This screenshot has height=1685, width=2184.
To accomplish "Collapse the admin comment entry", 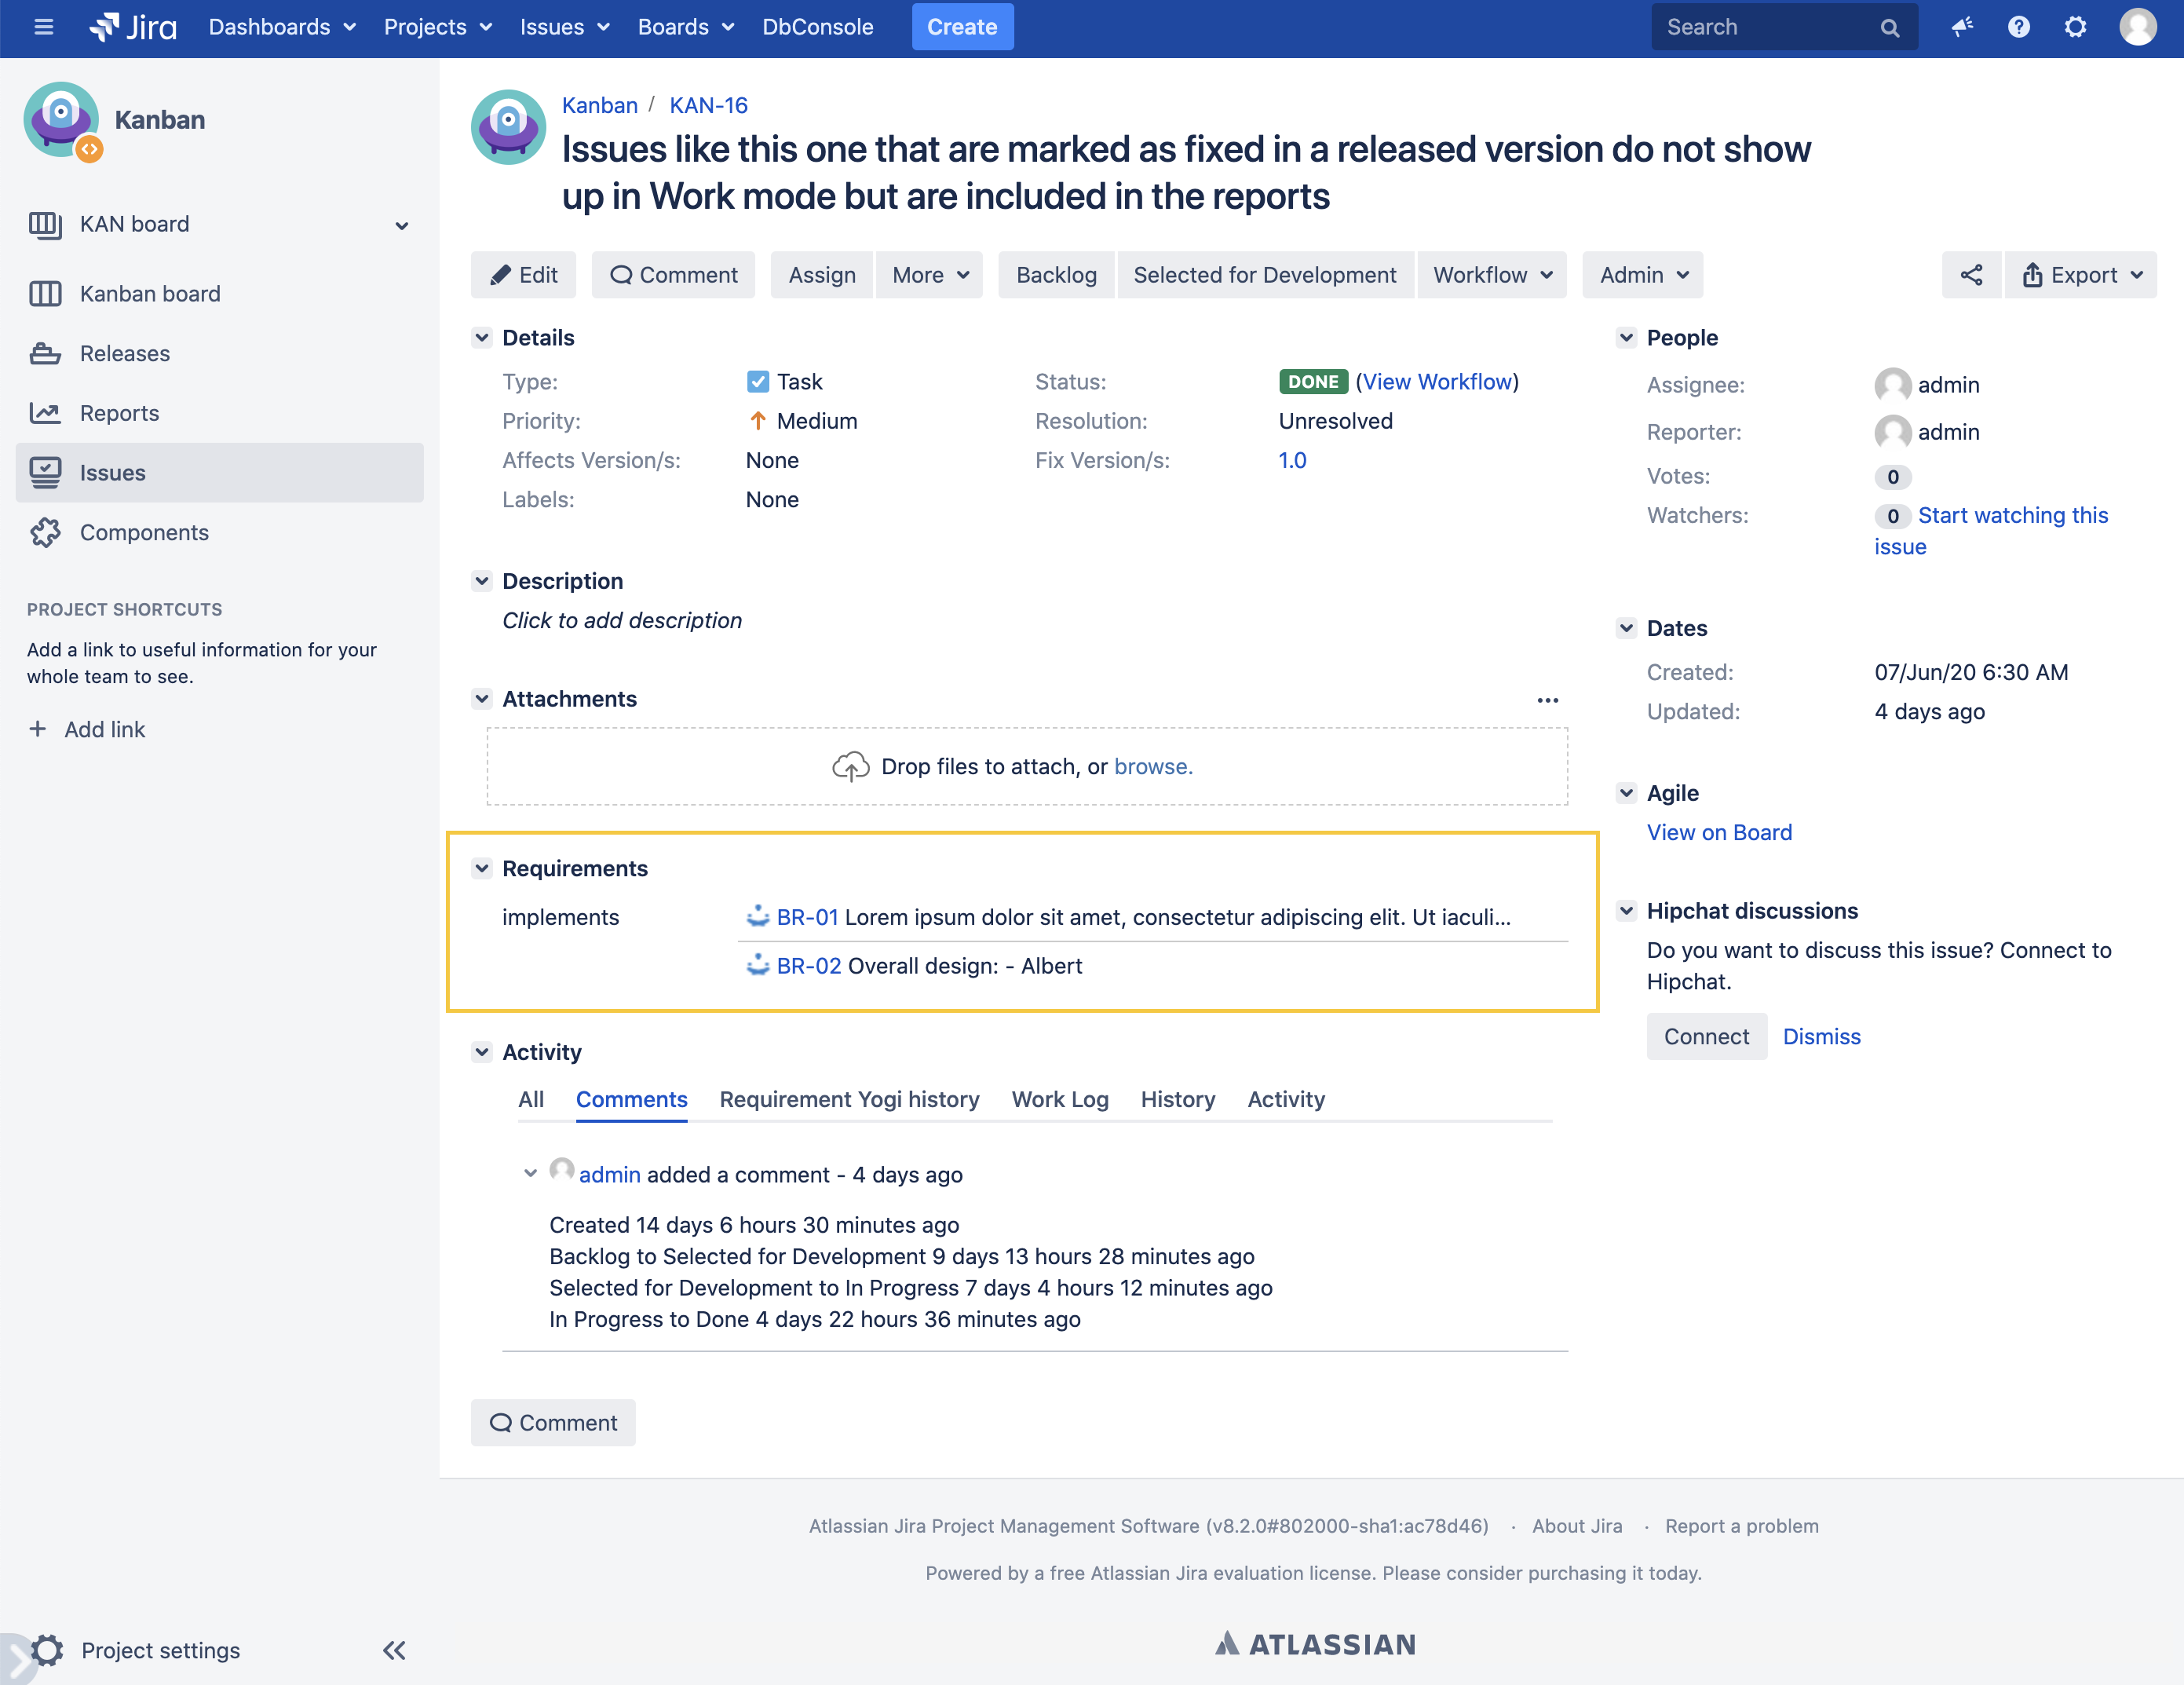I will 530,1173.
